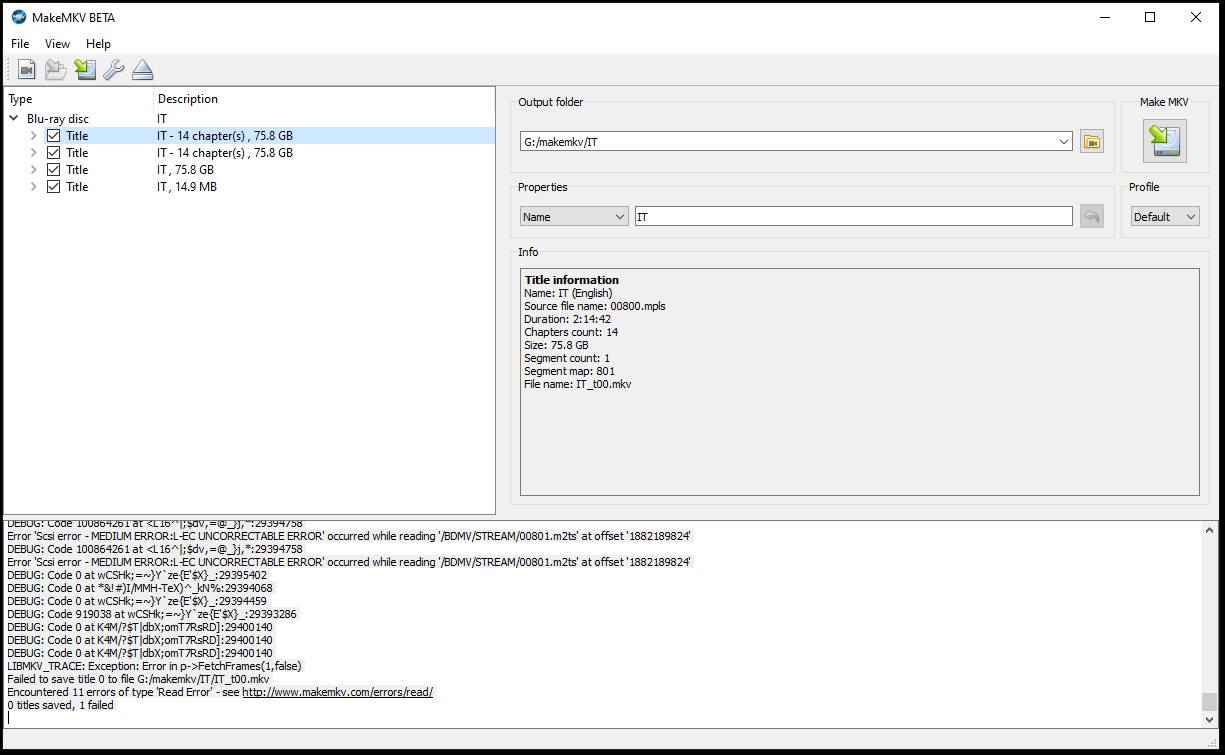This screenshot has height=755, width=1225.
Task: Browse for output folder with folder icon
Action: [1092, 142]
